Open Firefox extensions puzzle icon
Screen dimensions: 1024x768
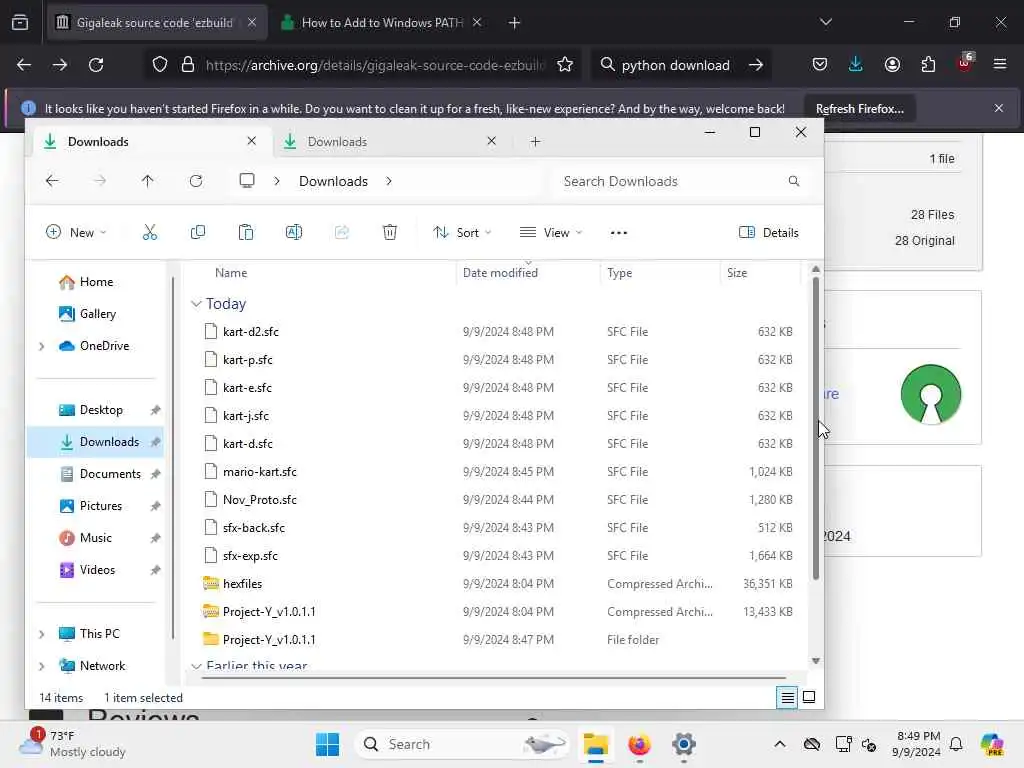pos(928,65)
